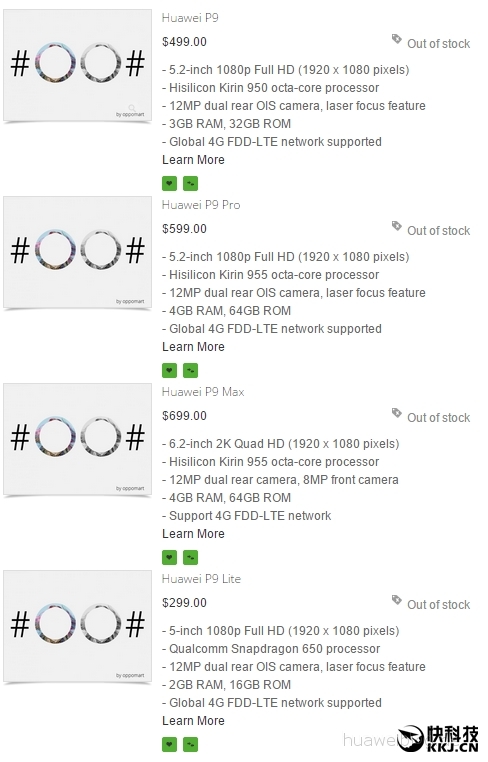Add Huawei P9 Max to wishlist
The image size is (488, 762).
click(169, 557)
